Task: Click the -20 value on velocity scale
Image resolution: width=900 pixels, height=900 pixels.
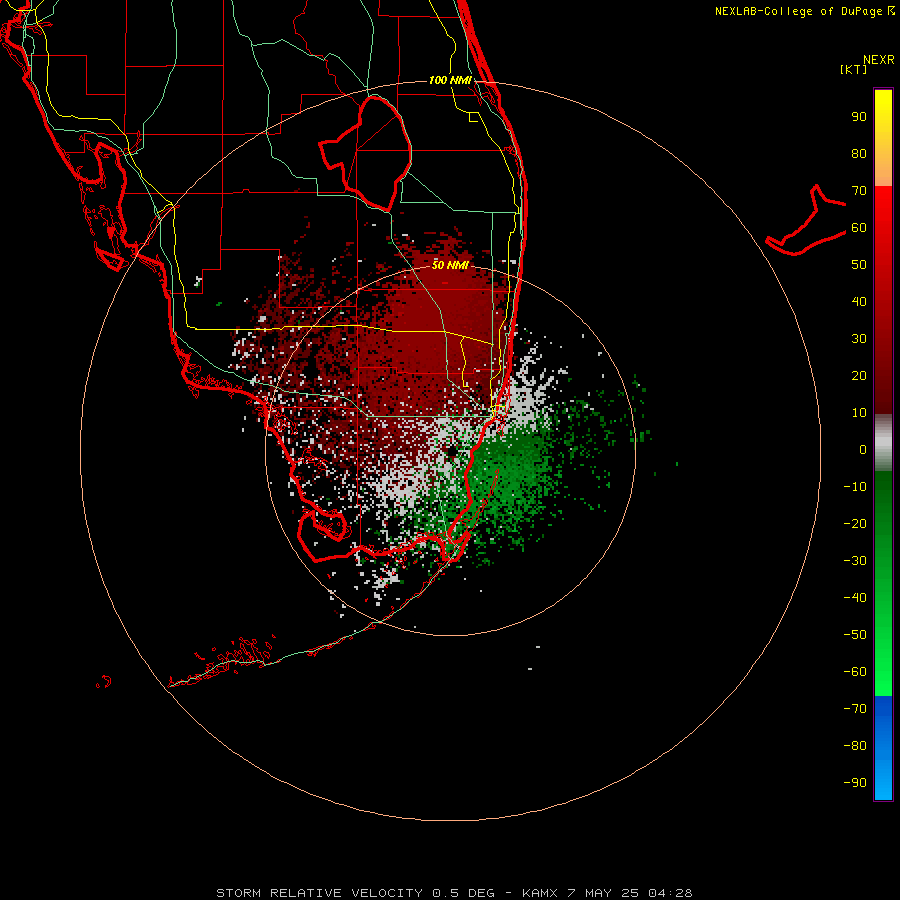Action: pos(855,524)
